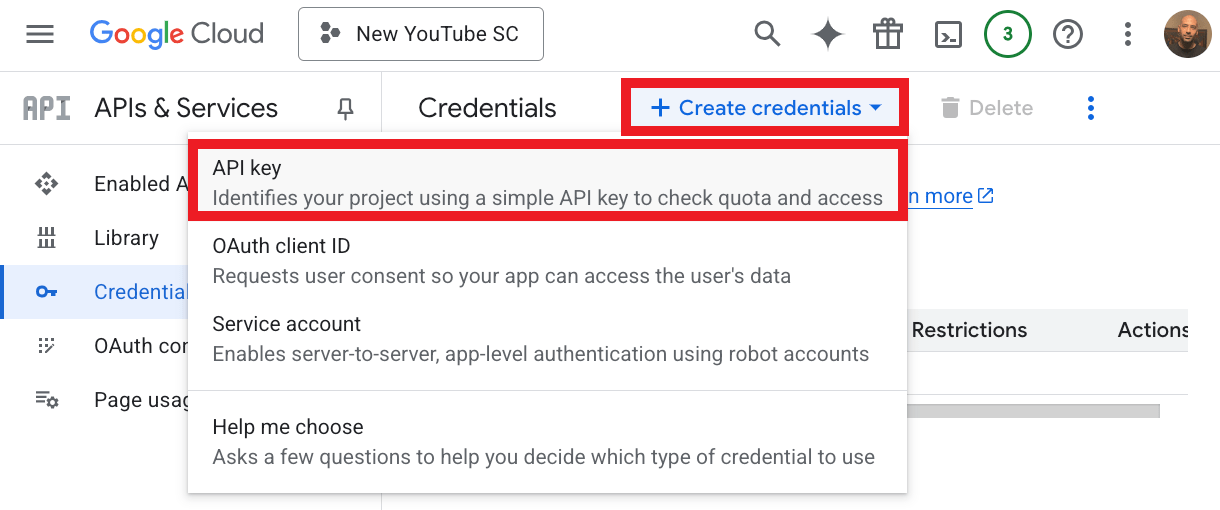Go to Library in the sidebar
The width and height of the screenshot is (1220, 510).
[x=126, y=238]
